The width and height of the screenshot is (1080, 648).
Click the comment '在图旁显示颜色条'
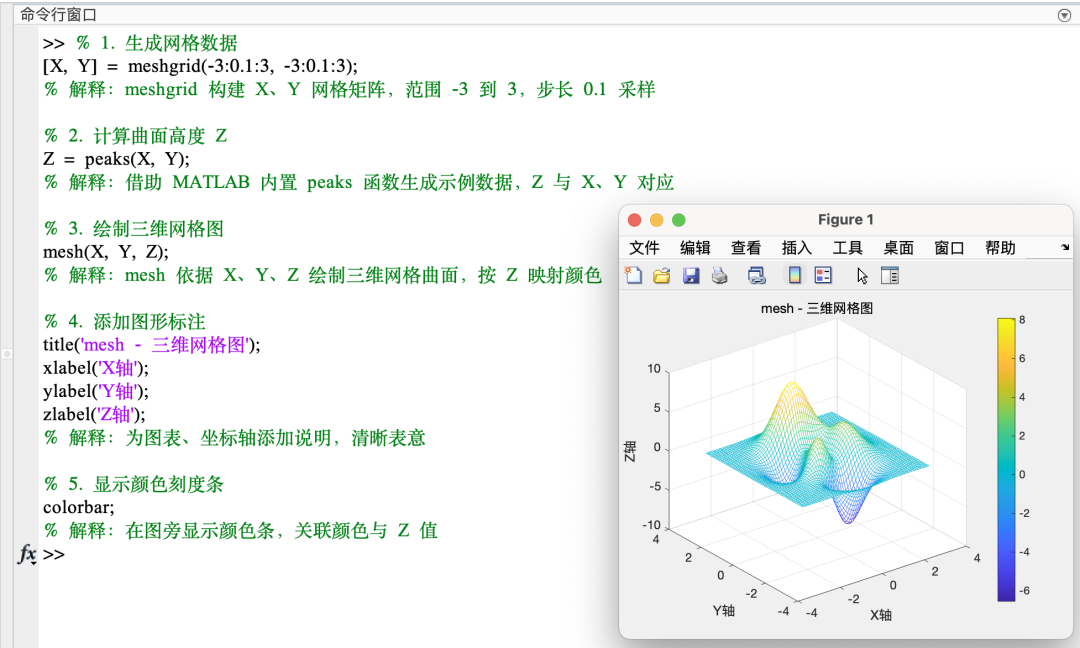[x=241, y=531]
